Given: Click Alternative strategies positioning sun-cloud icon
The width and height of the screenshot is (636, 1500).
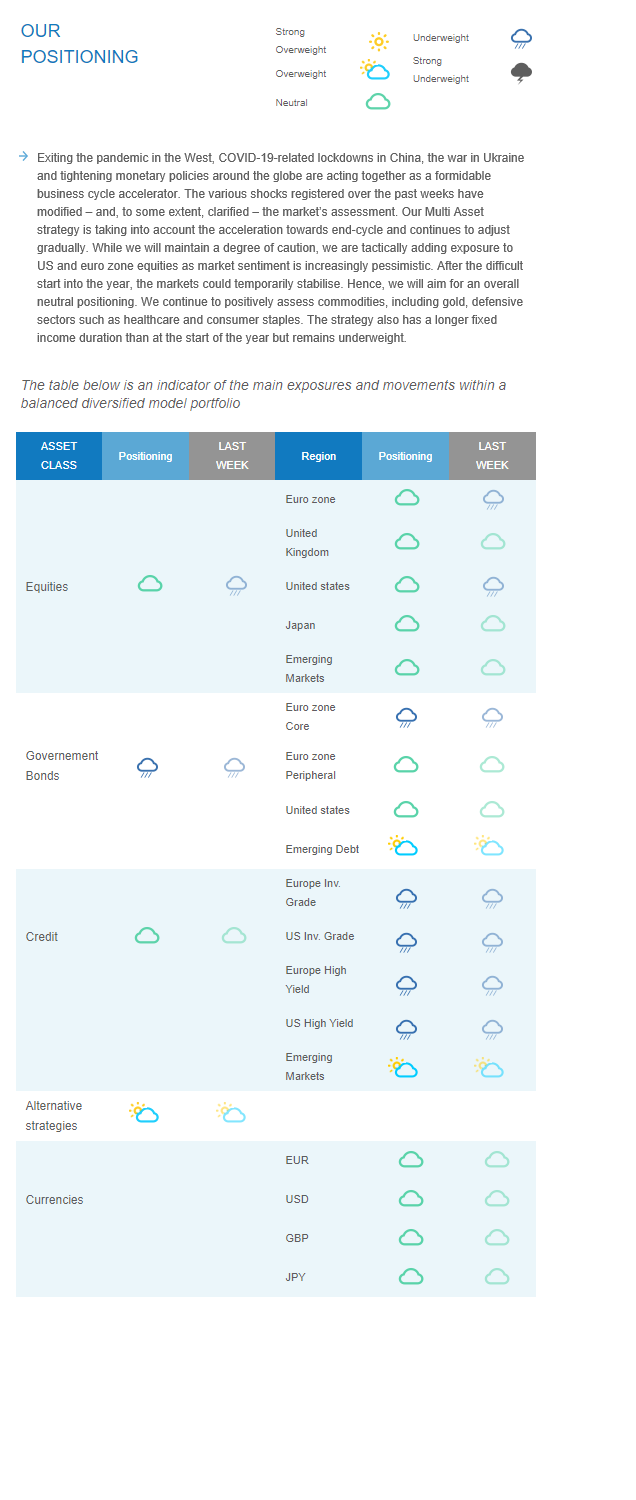Looking at the screenshot, I should (x=144, y=1112).
